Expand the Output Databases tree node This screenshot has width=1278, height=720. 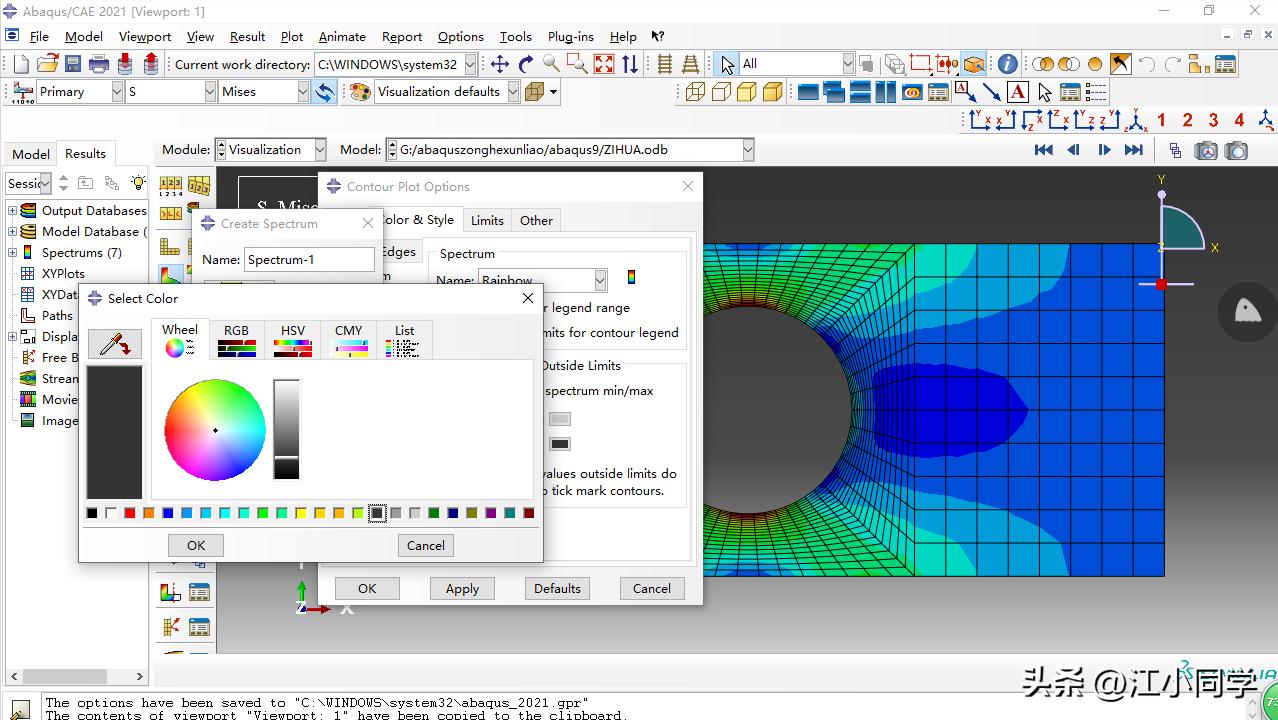click(x=13, y=211)
